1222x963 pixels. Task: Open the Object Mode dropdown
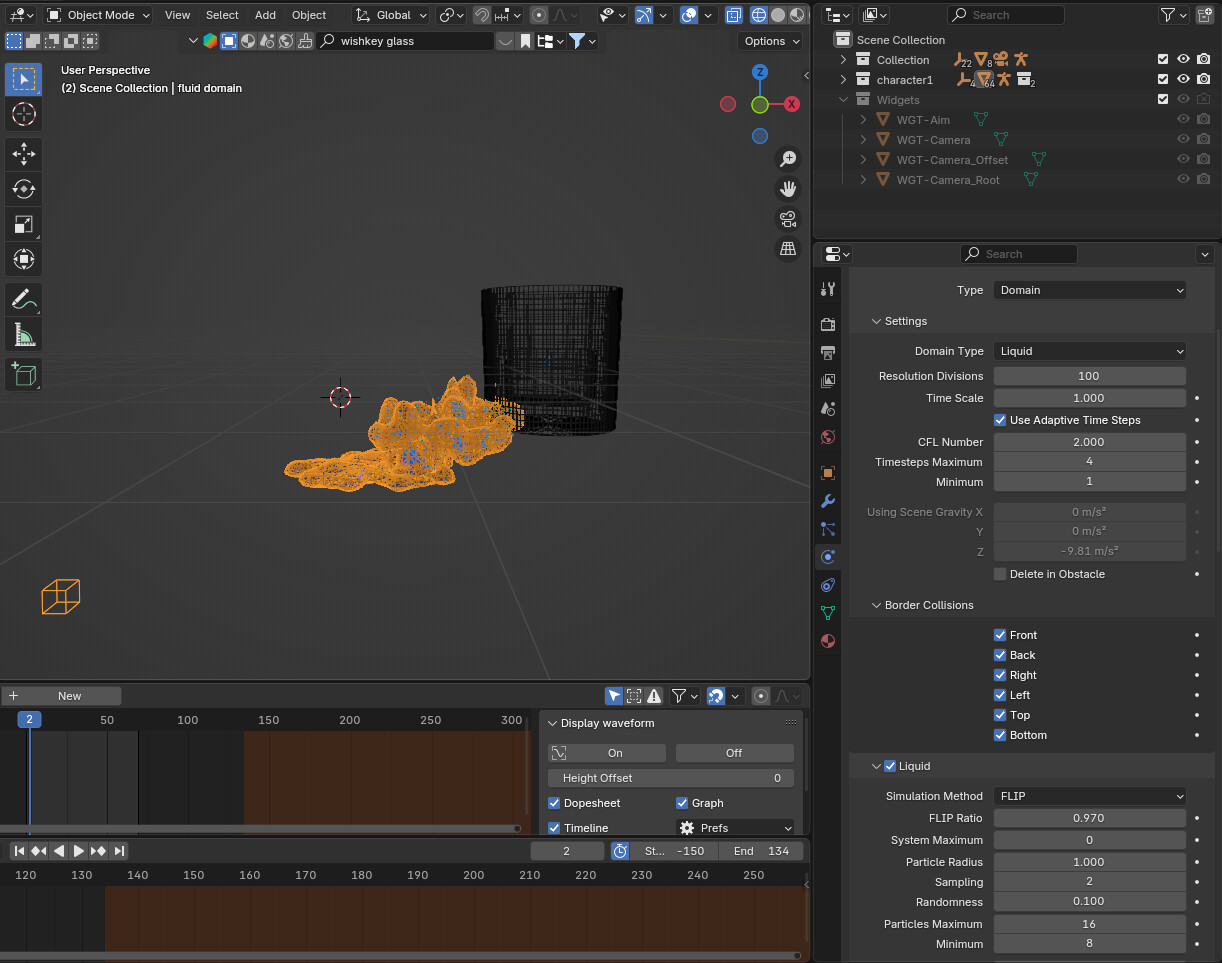[x=98, y=15]
